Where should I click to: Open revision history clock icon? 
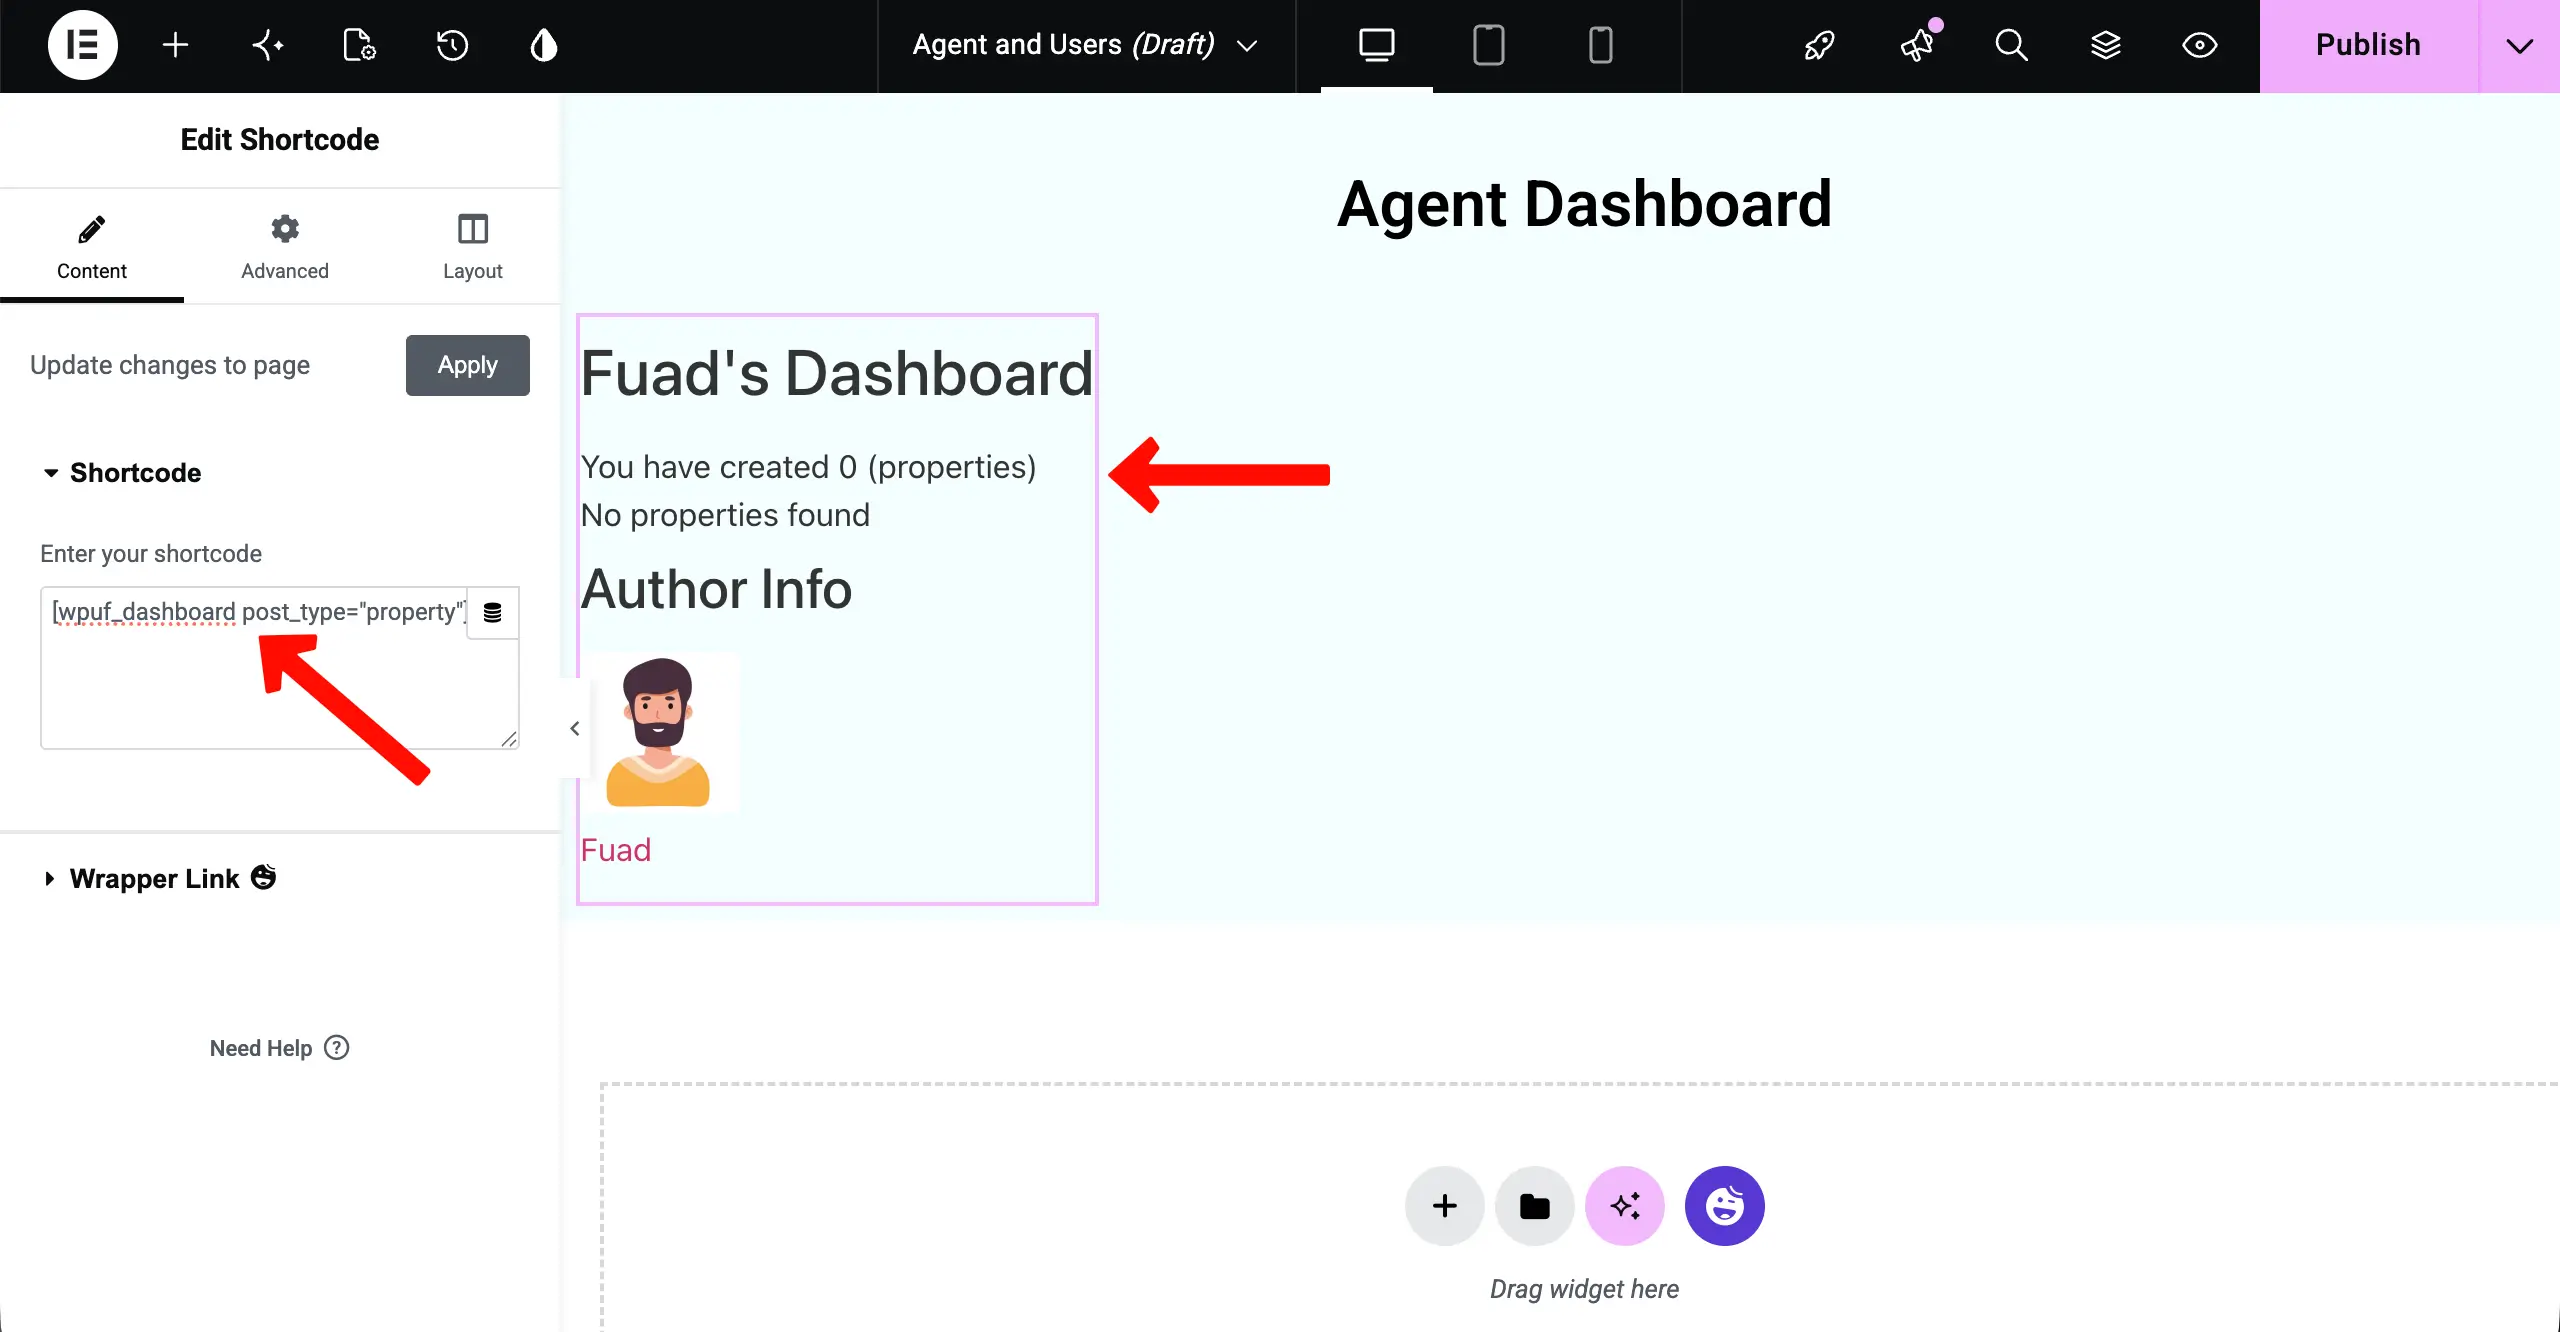tap(452, 45)
